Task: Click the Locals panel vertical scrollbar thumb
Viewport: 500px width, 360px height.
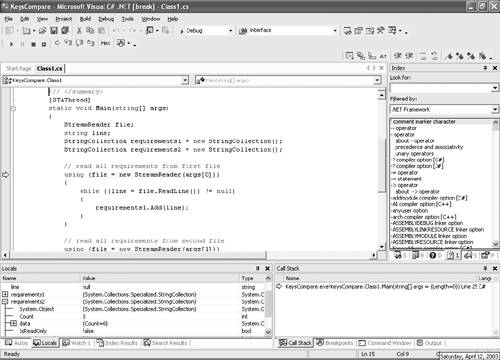Action: [x=268, y=304]
